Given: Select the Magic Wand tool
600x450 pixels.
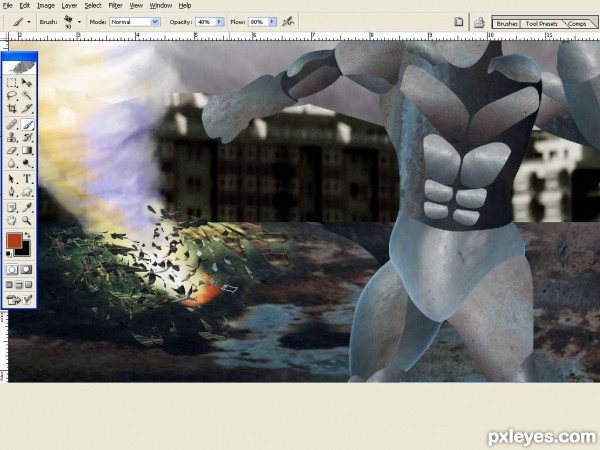Looking at the screenshot, I should (26, 95).
